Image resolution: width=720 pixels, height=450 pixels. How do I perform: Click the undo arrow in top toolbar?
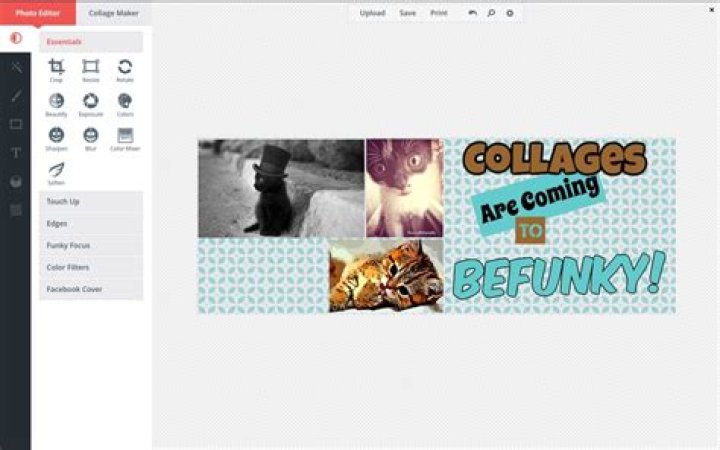[472, 13]
